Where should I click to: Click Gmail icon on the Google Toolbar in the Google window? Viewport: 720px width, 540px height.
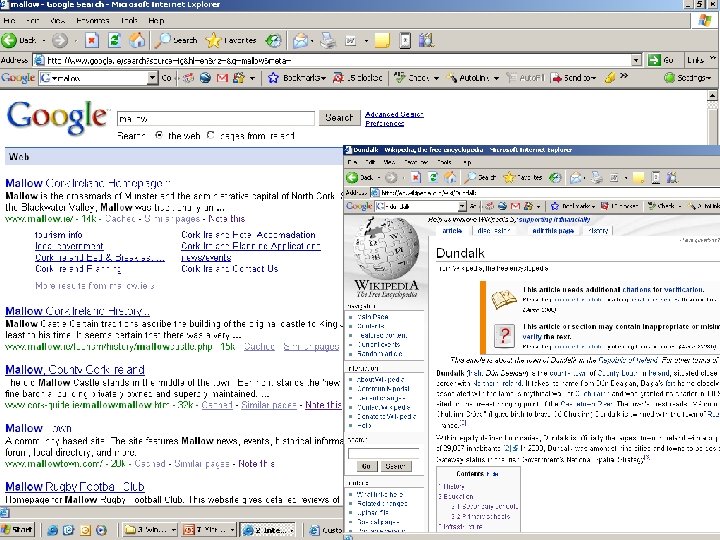pos(222,78)
